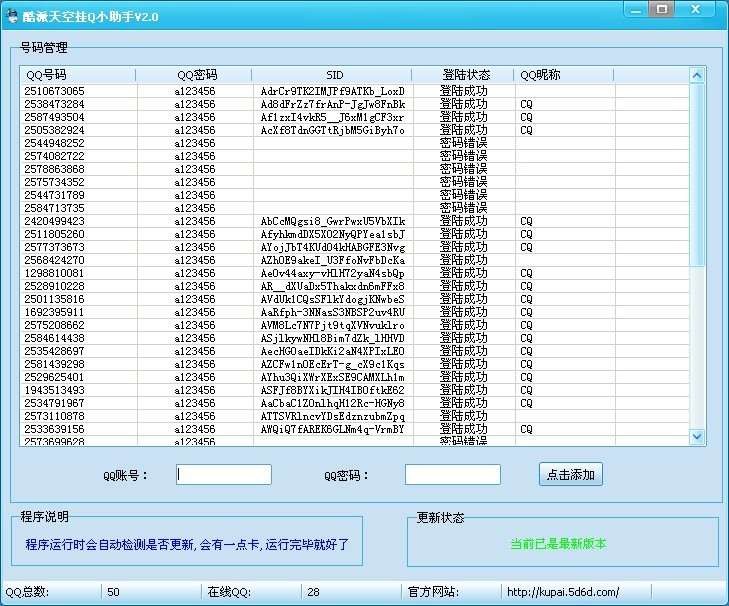Click CQ nickname for 2538473284

pos(526,104)
